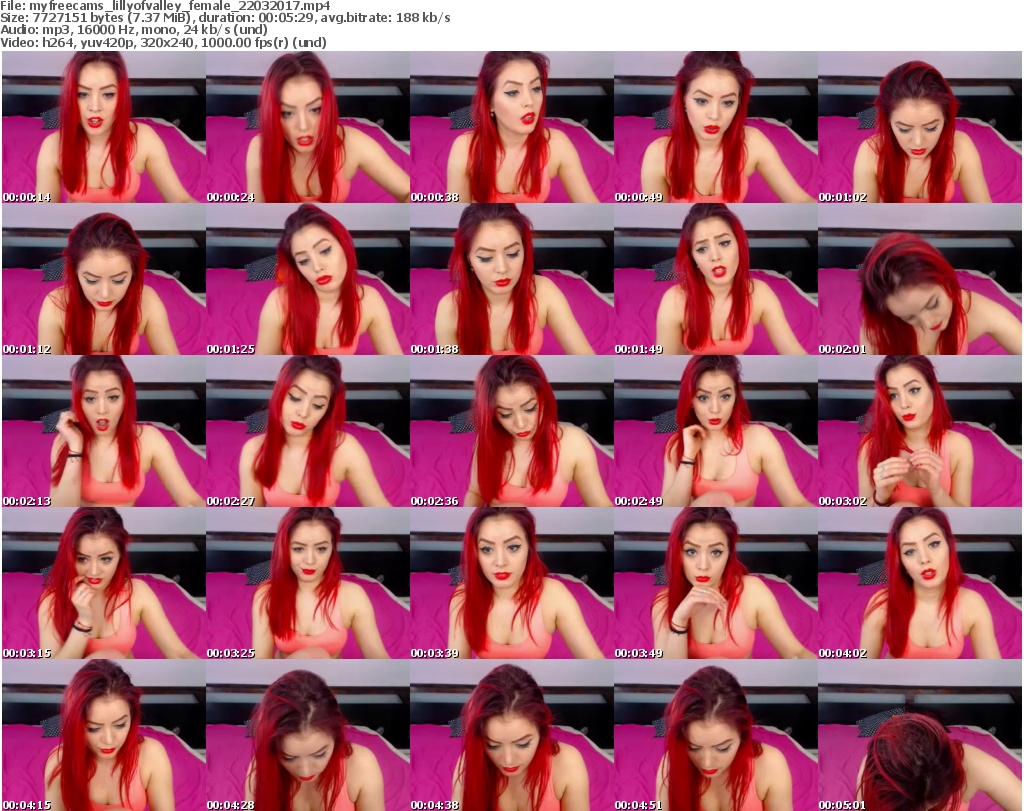Click the 00:04:38 frame thumbnail
The width and height of the screenshot is (1024, 811).
coord(512,735)
